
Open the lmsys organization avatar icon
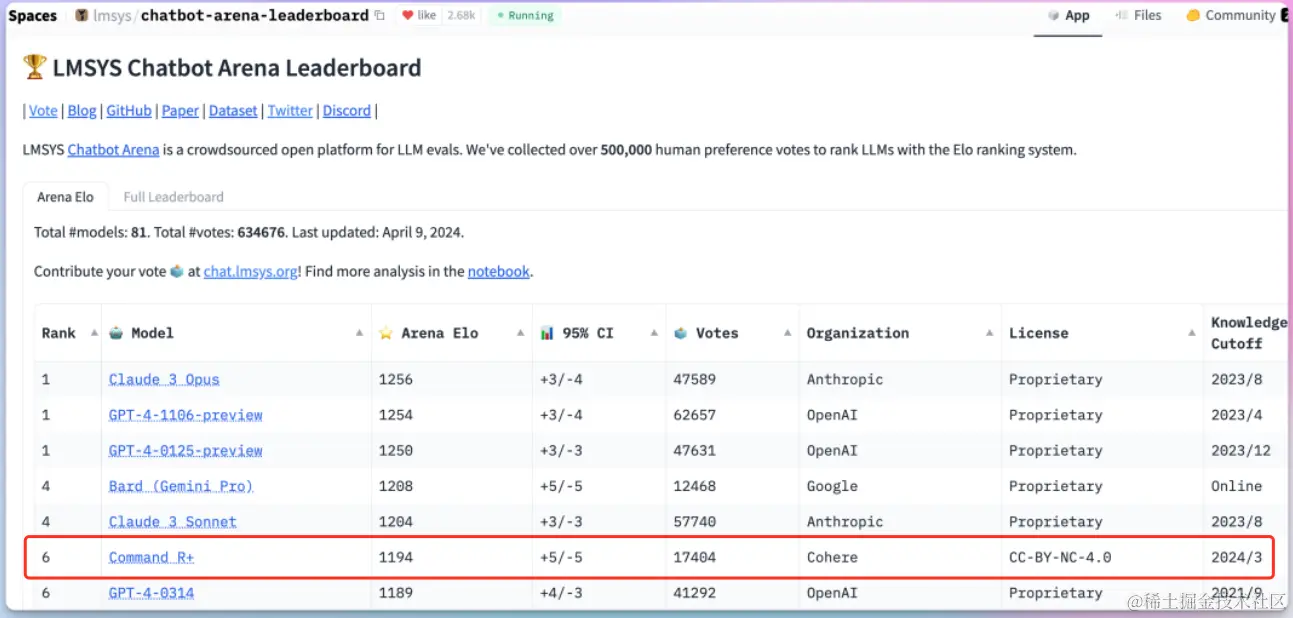coord(81,16)
